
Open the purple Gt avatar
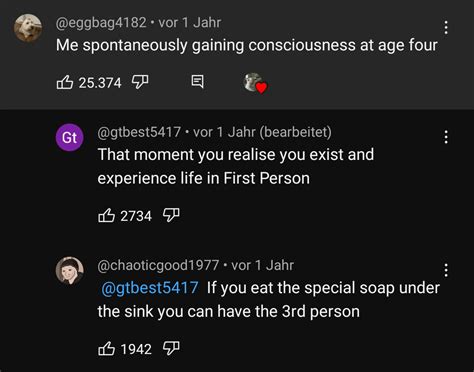click(x=70, y=137)
